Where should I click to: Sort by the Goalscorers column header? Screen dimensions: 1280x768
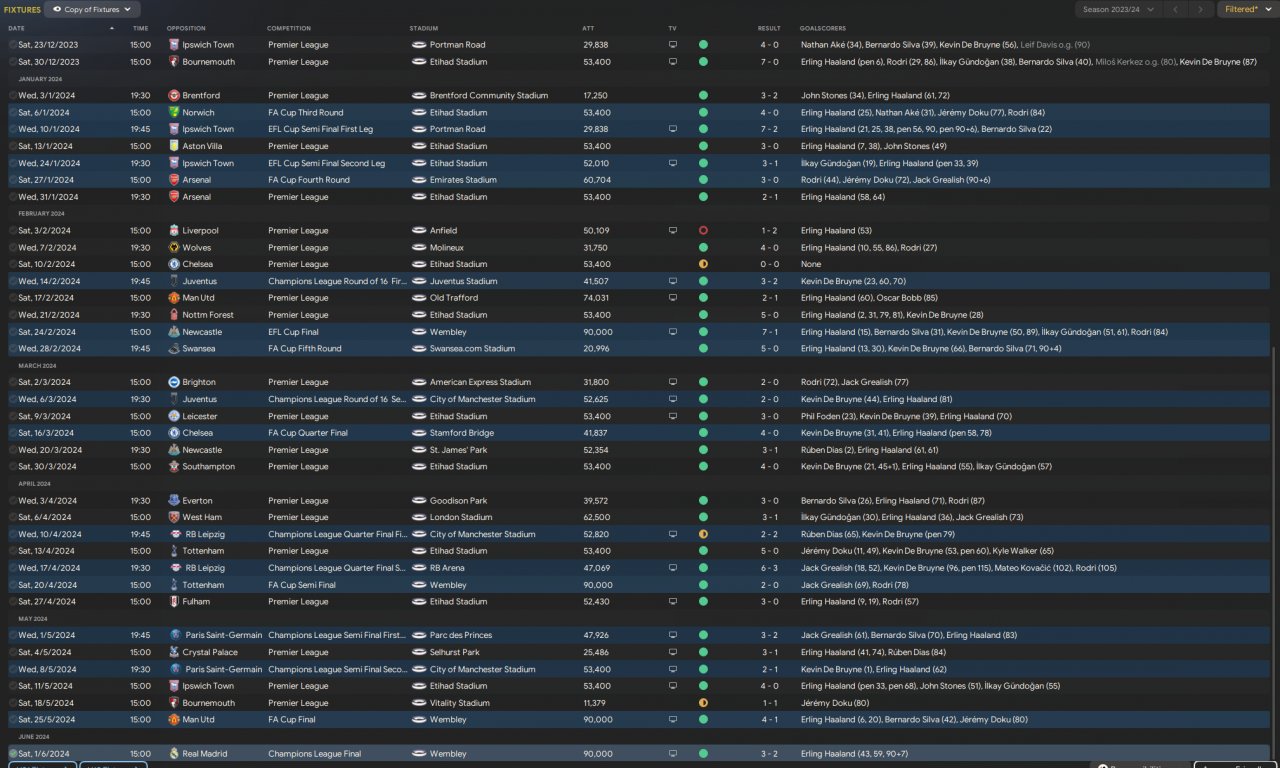coord(823,28)
